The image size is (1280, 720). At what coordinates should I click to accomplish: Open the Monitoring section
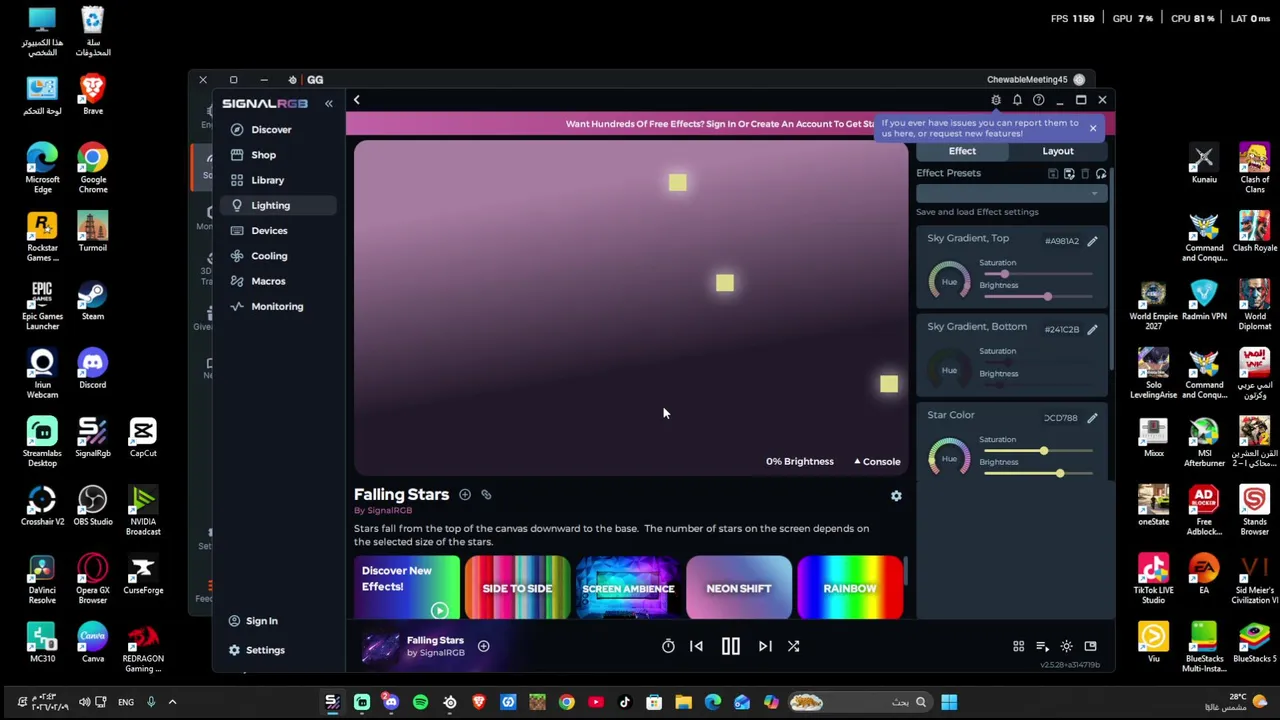pyautogui.click(x=277, y=306)
